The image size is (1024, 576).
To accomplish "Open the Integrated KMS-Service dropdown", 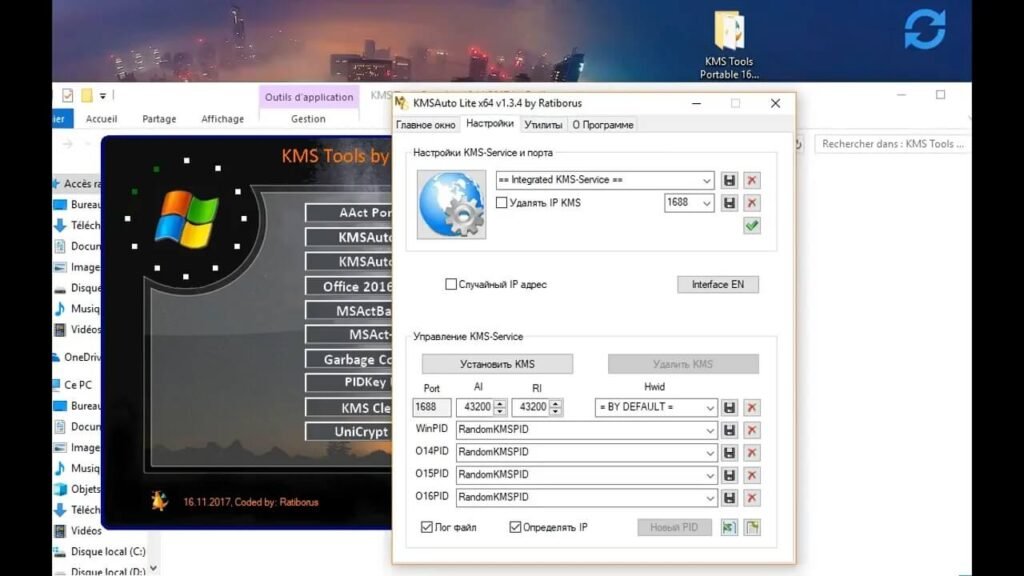I will click(706, 180).
